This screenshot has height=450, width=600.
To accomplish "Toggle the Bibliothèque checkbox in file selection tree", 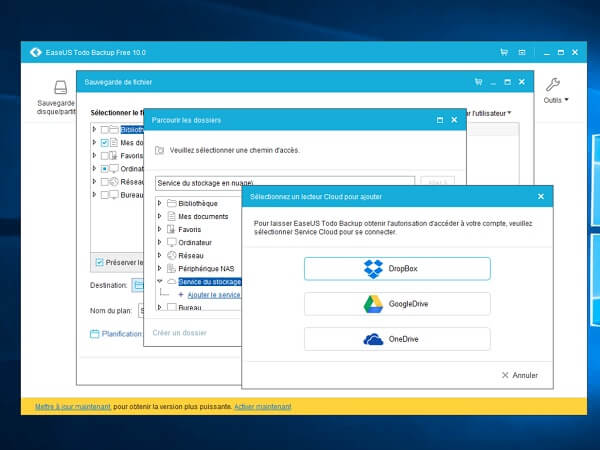I will coord(104,130).
